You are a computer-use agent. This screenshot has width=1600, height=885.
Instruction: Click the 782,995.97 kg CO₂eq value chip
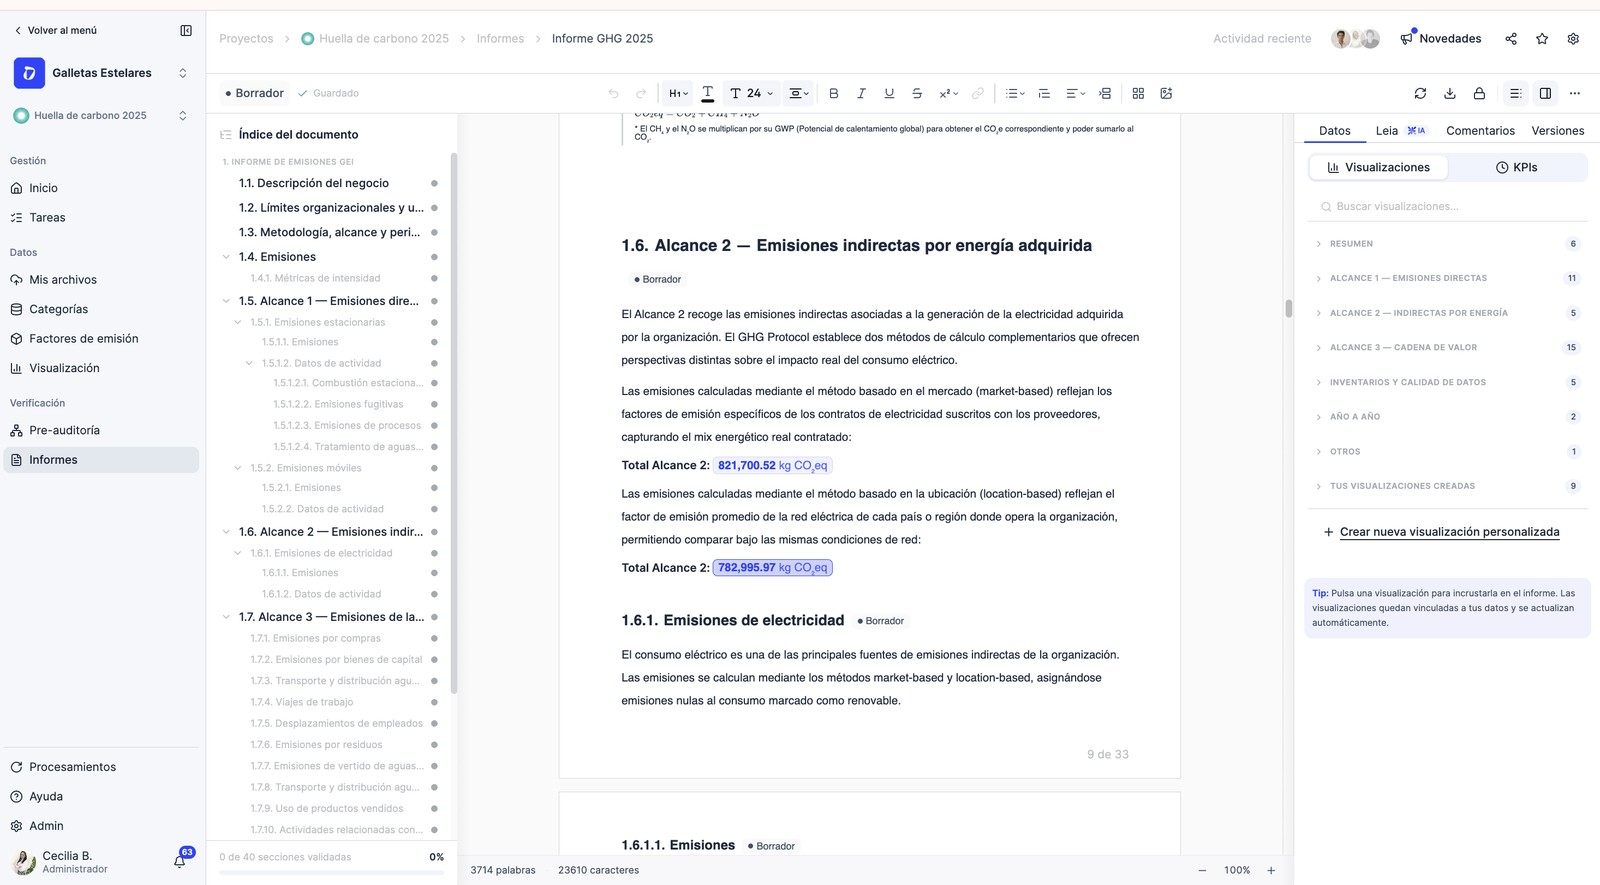pos(773,567)
